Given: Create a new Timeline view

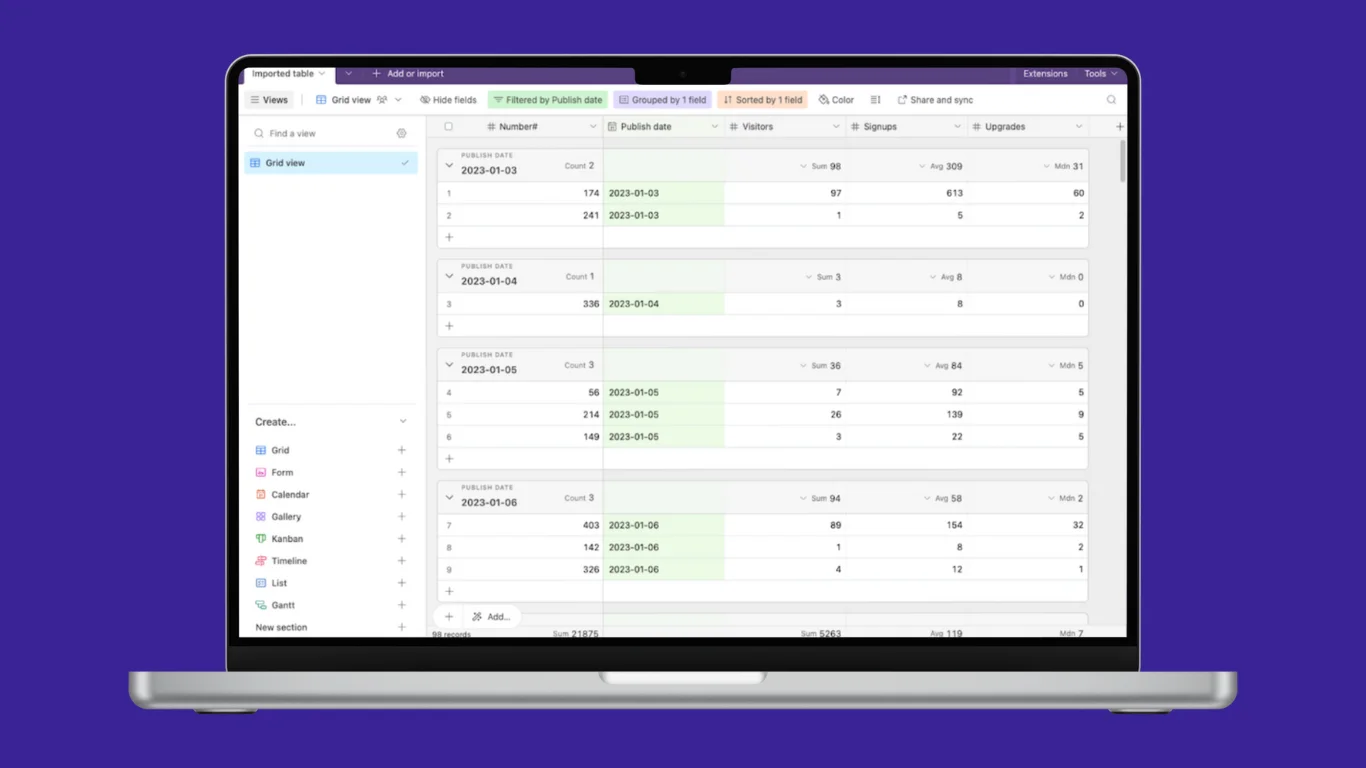Looking at the screenshot, I should pyautogui.click(x=287, y=560).
